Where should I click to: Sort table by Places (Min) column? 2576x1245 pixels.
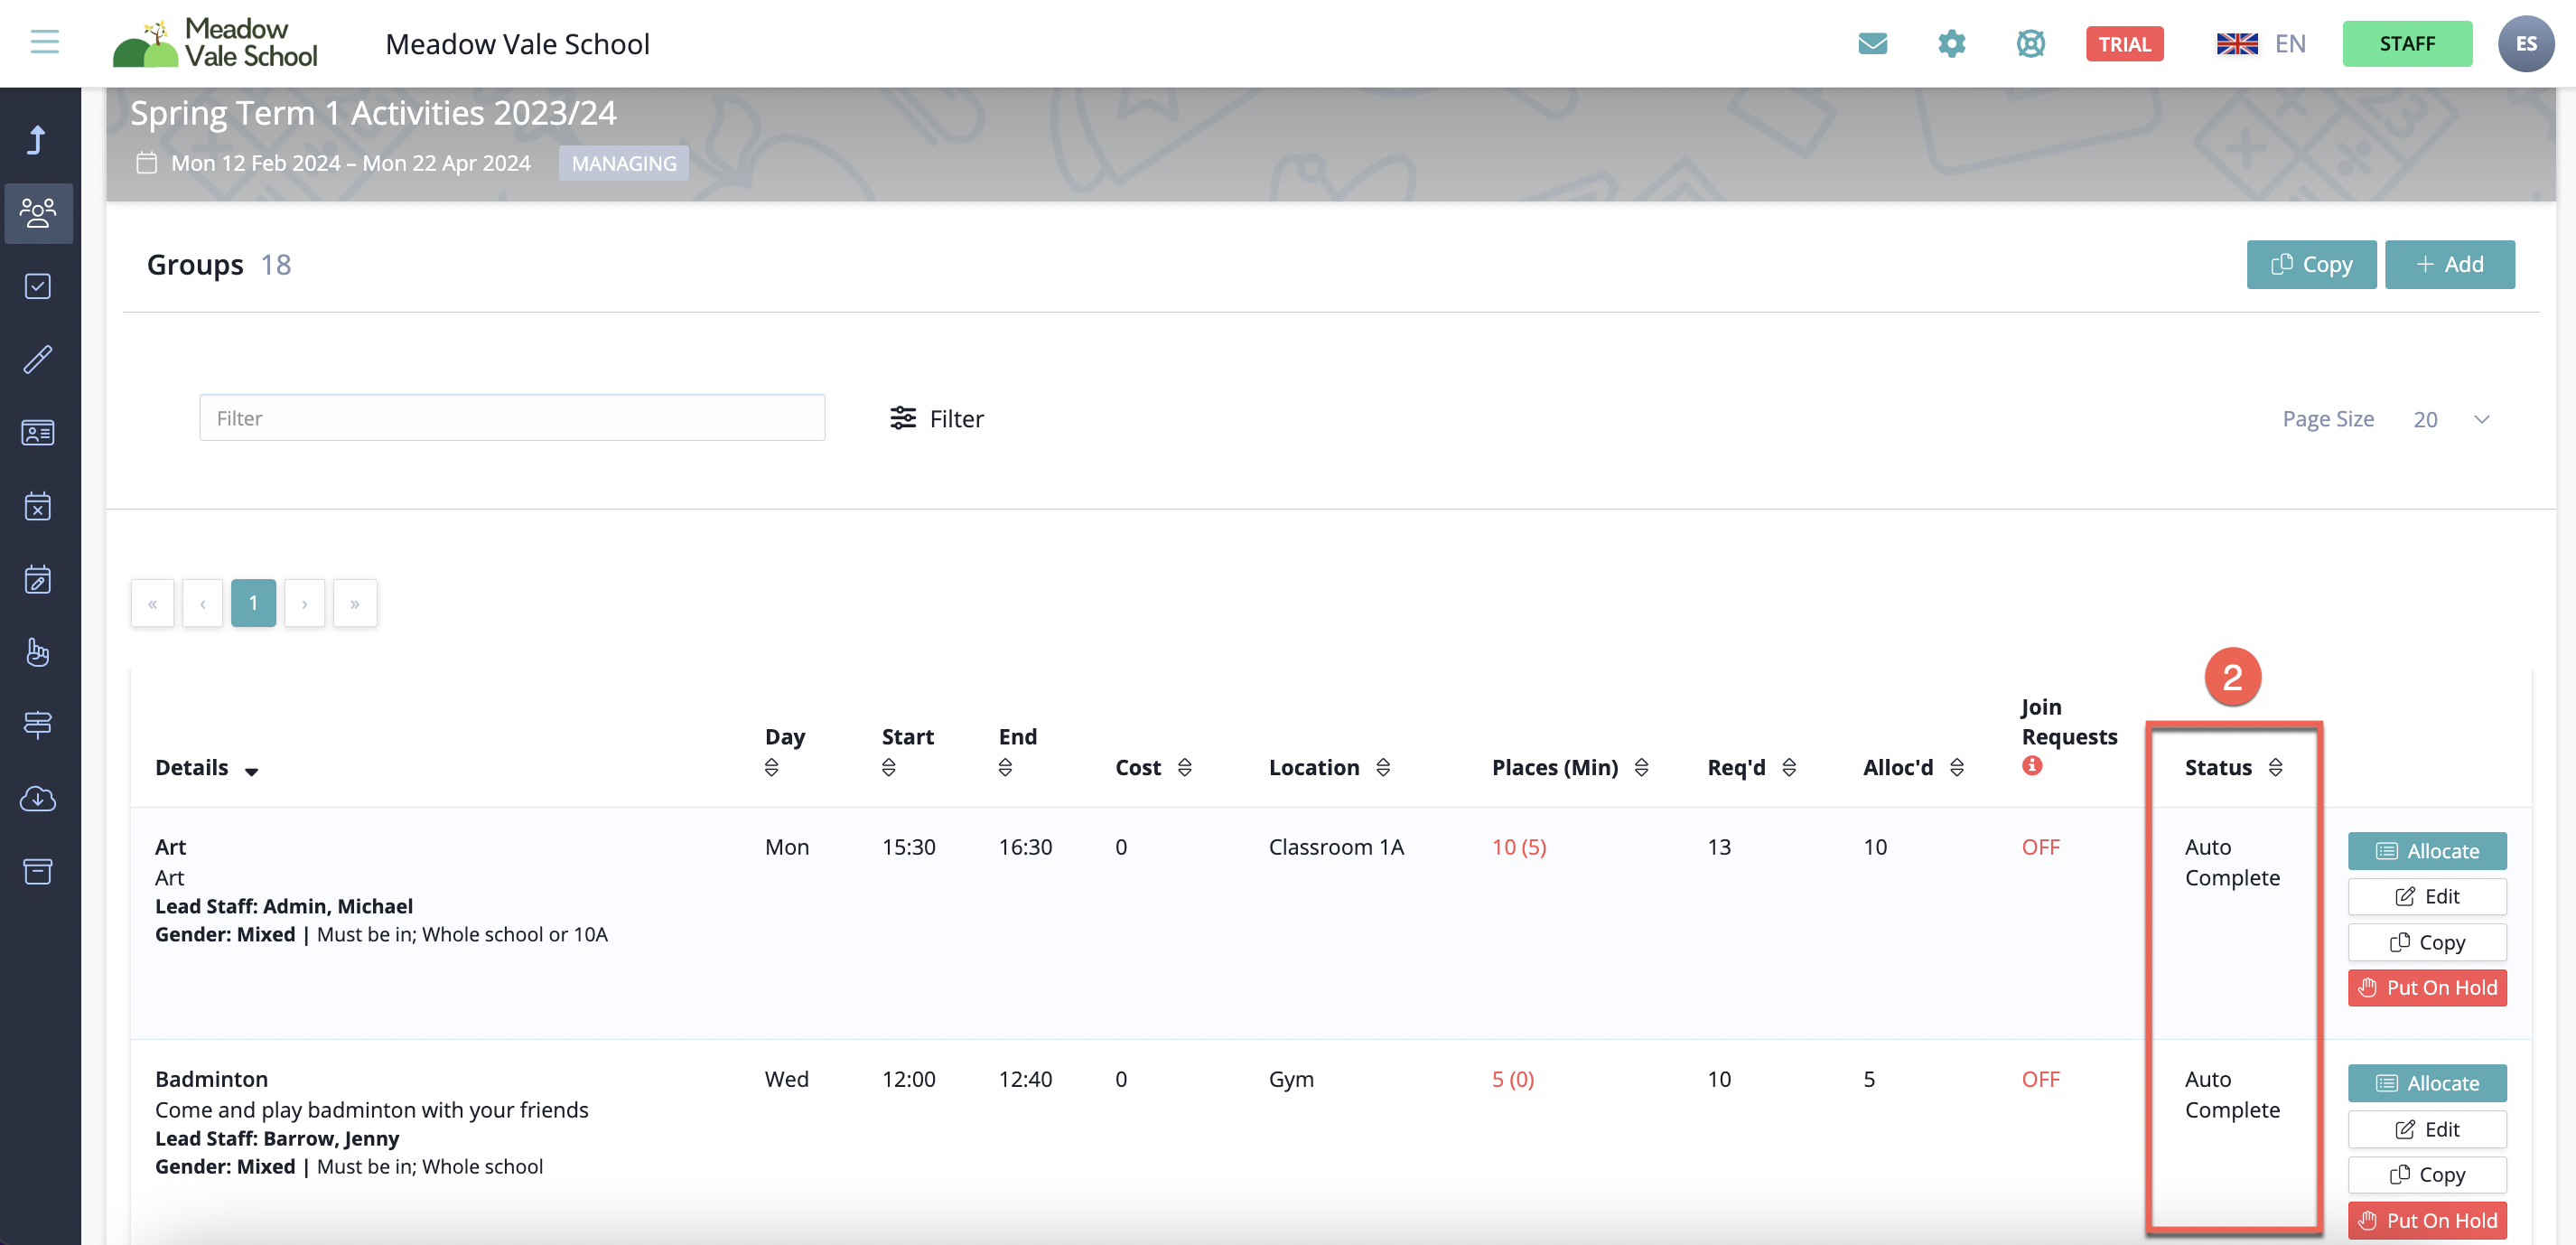click(1641, 767)
